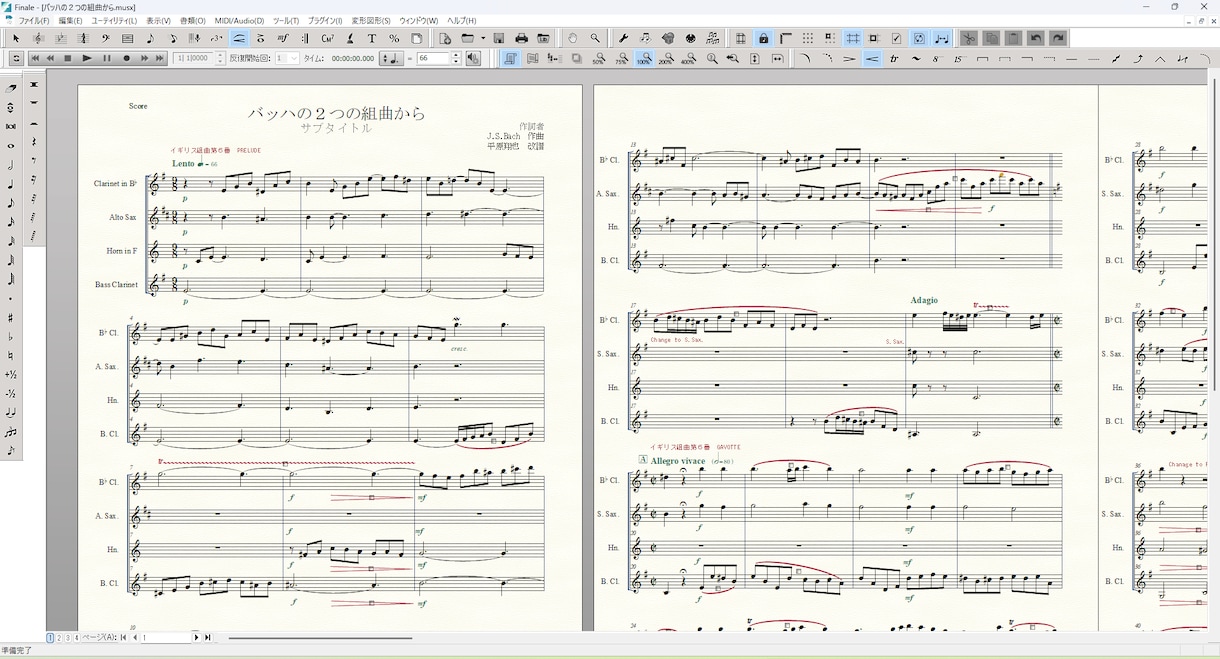Open the repeat start count dropdown

click(294, 59)
